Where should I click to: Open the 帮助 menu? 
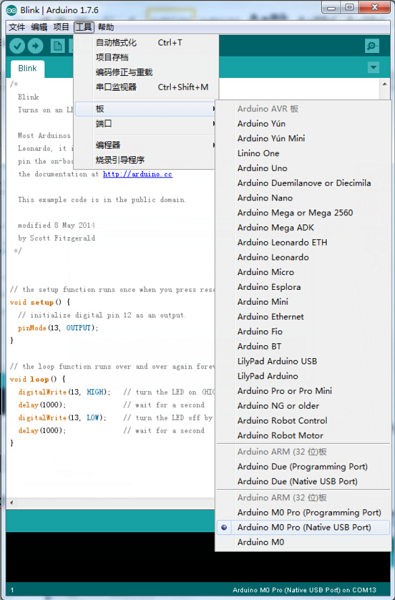point(106,27)
